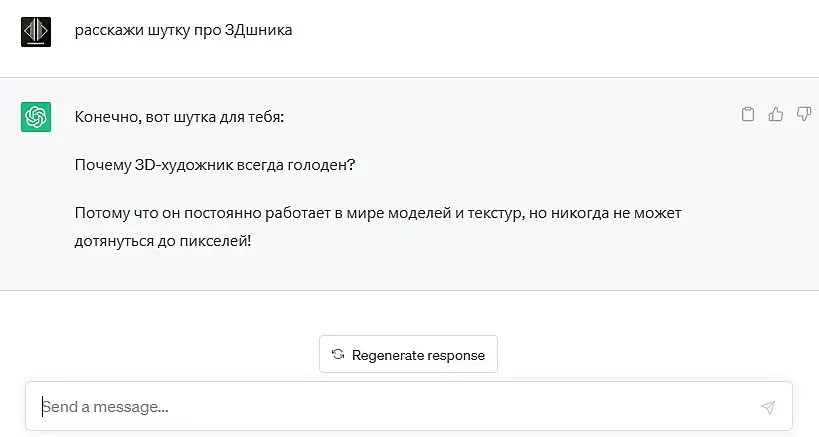Dislike the response with thumbs down

pyautogui.click(x=803, y=115)
